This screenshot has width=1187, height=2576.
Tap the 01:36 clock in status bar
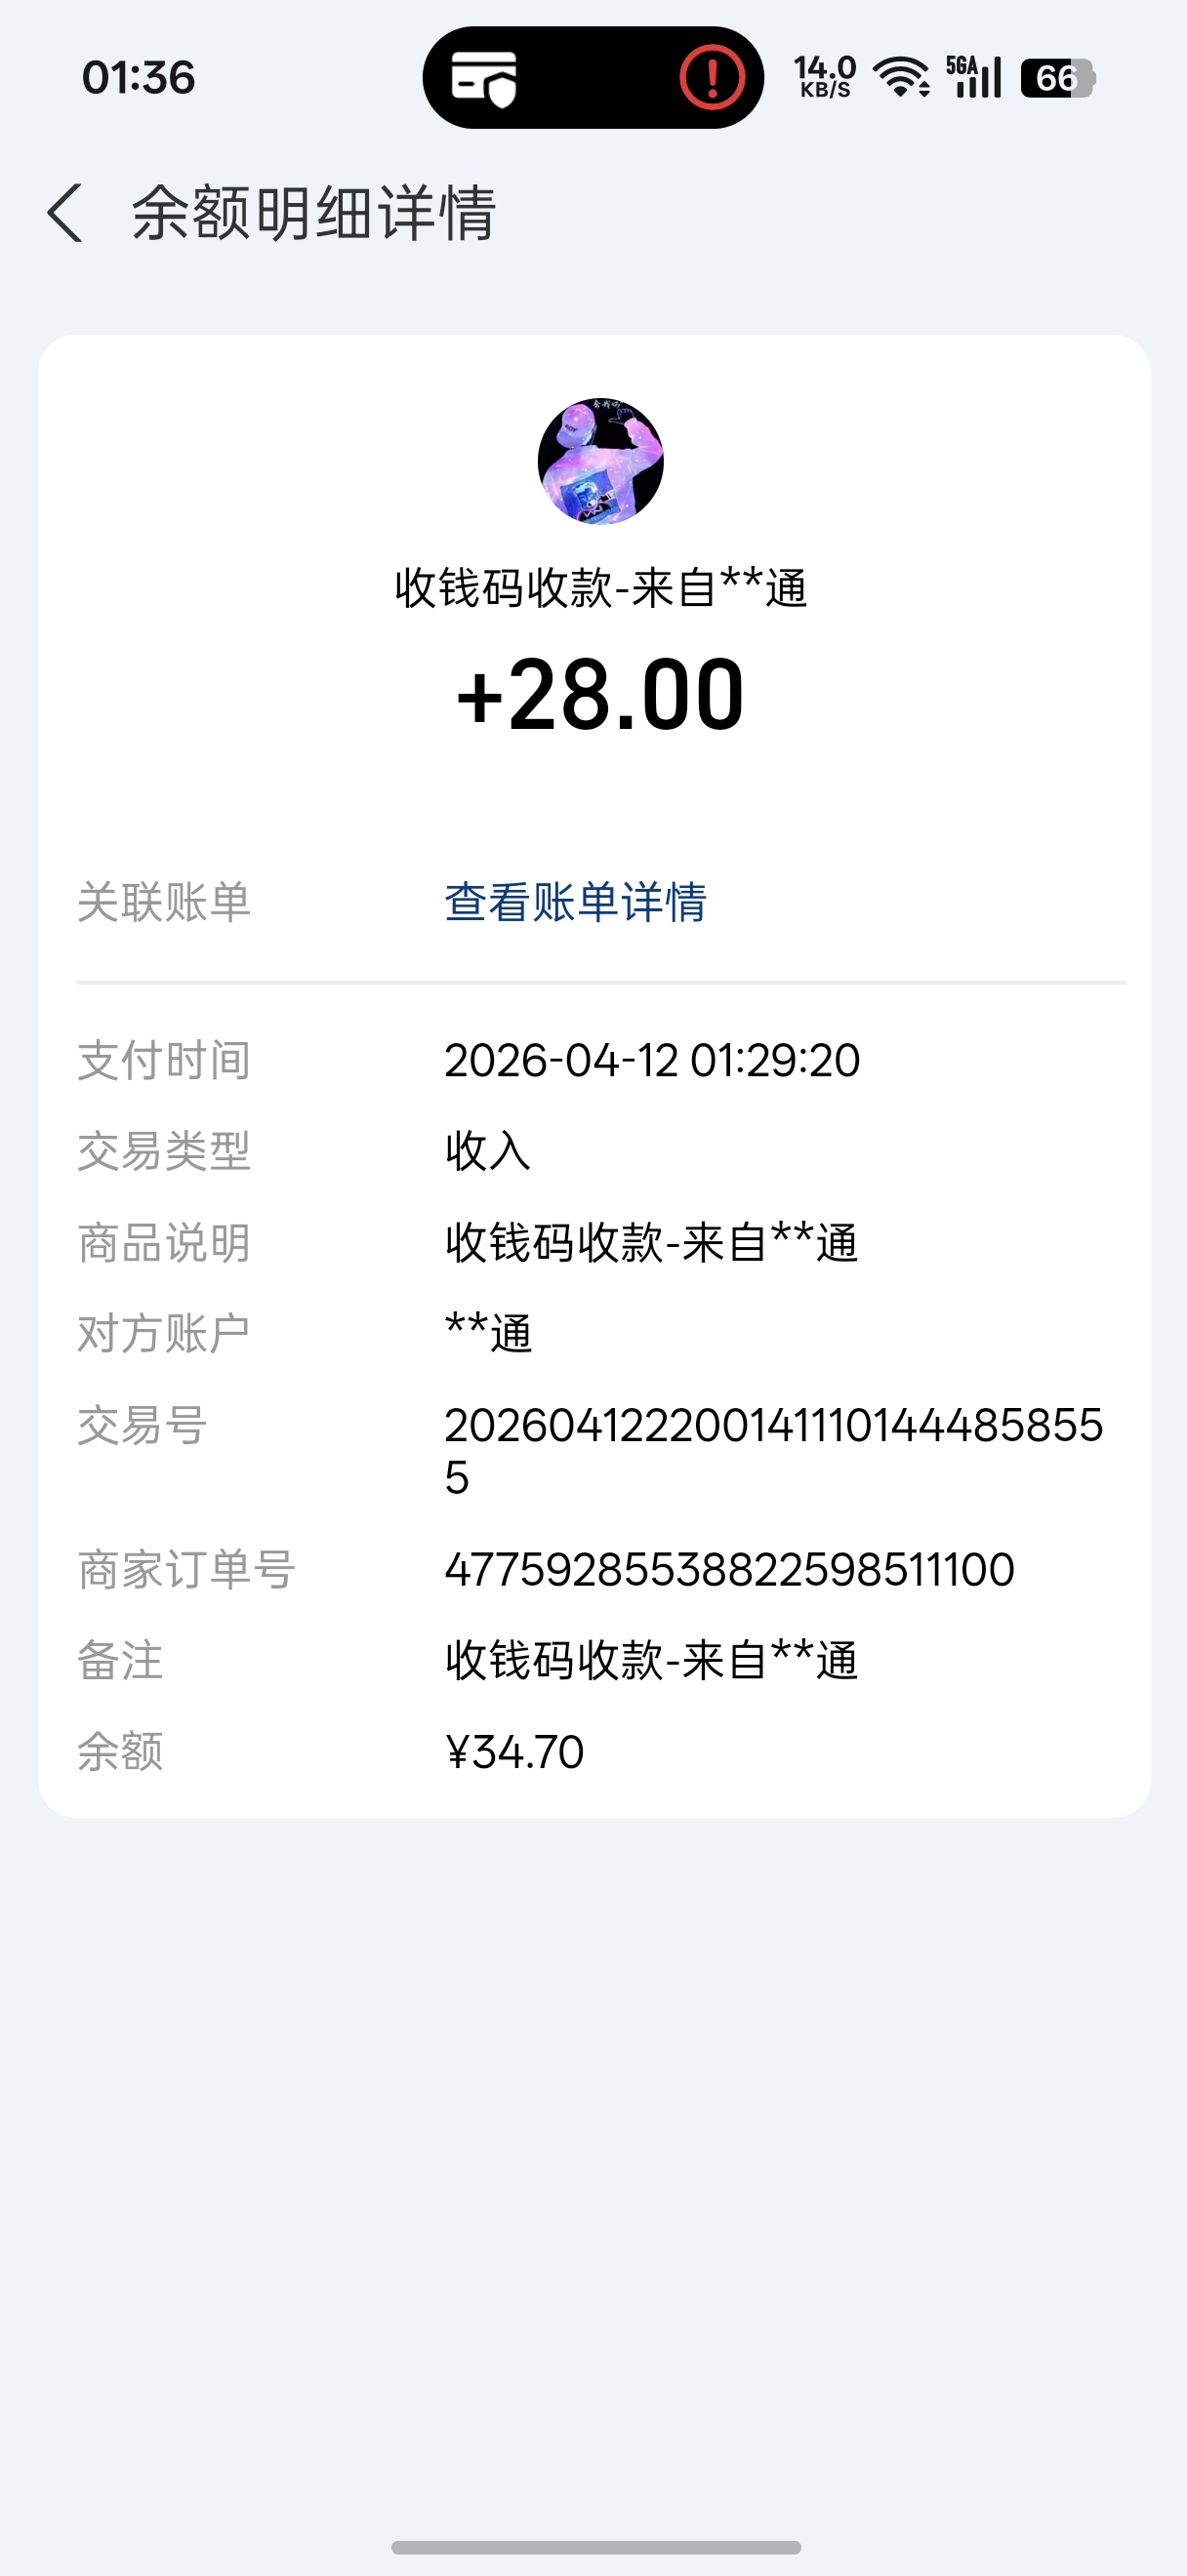[x=138, y=78]
